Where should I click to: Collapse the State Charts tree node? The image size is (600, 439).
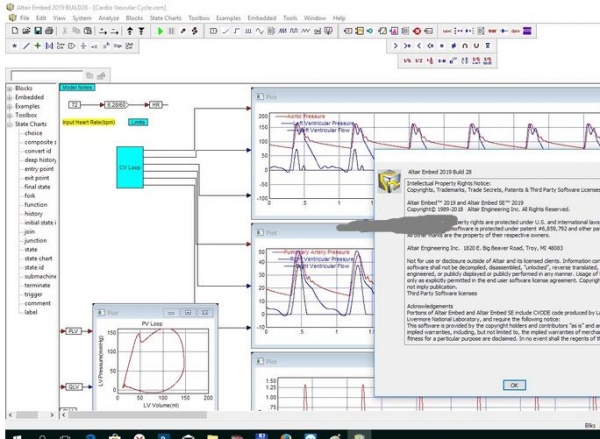pyautogui.click(x=10, y=124)
